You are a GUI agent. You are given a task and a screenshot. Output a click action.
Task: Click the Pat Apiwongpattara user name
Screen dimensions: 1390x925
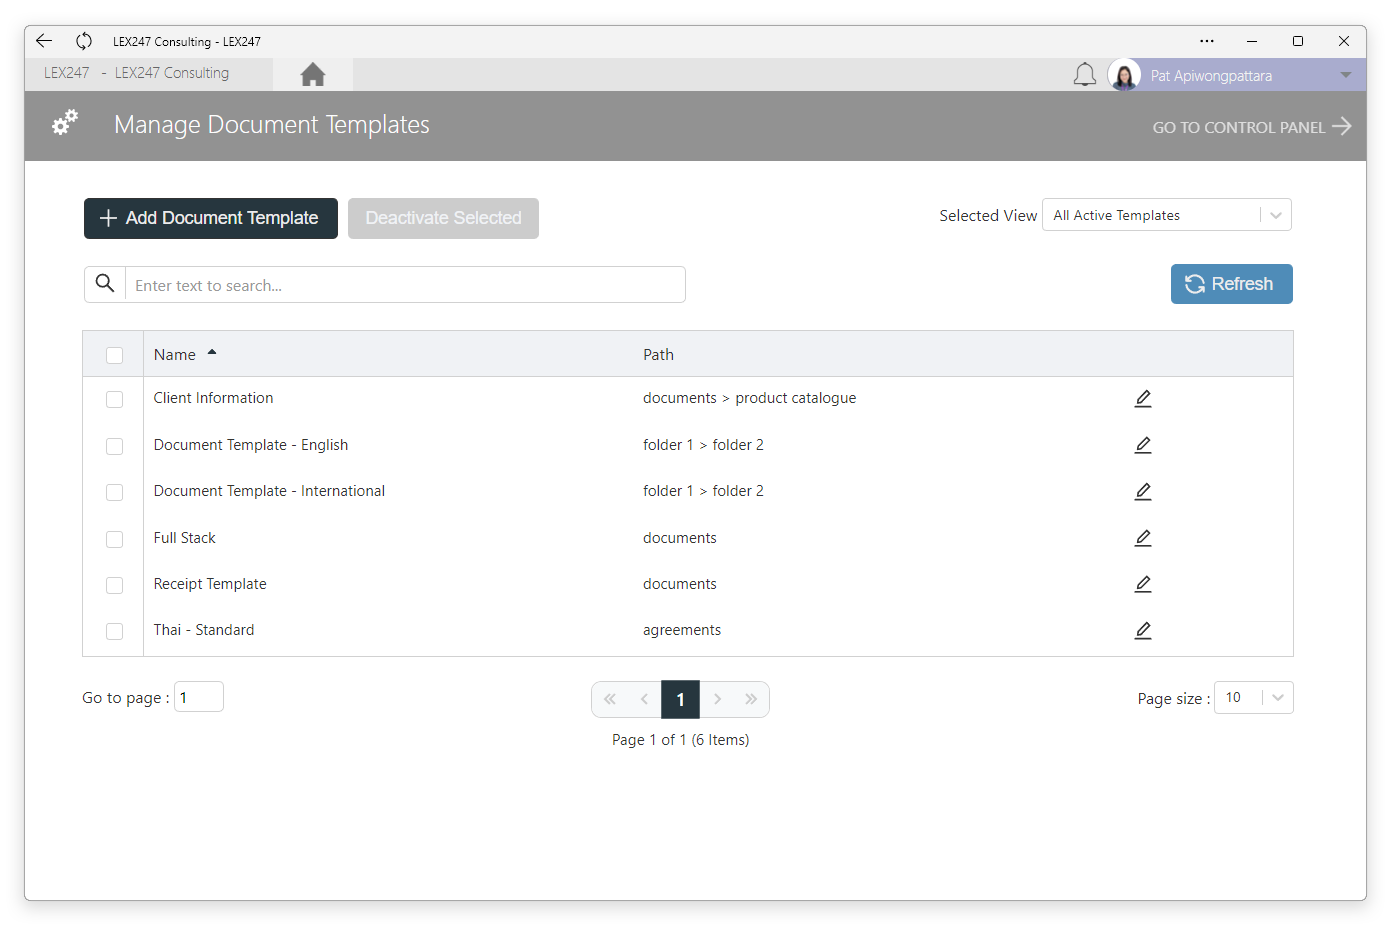[1211, 76]
